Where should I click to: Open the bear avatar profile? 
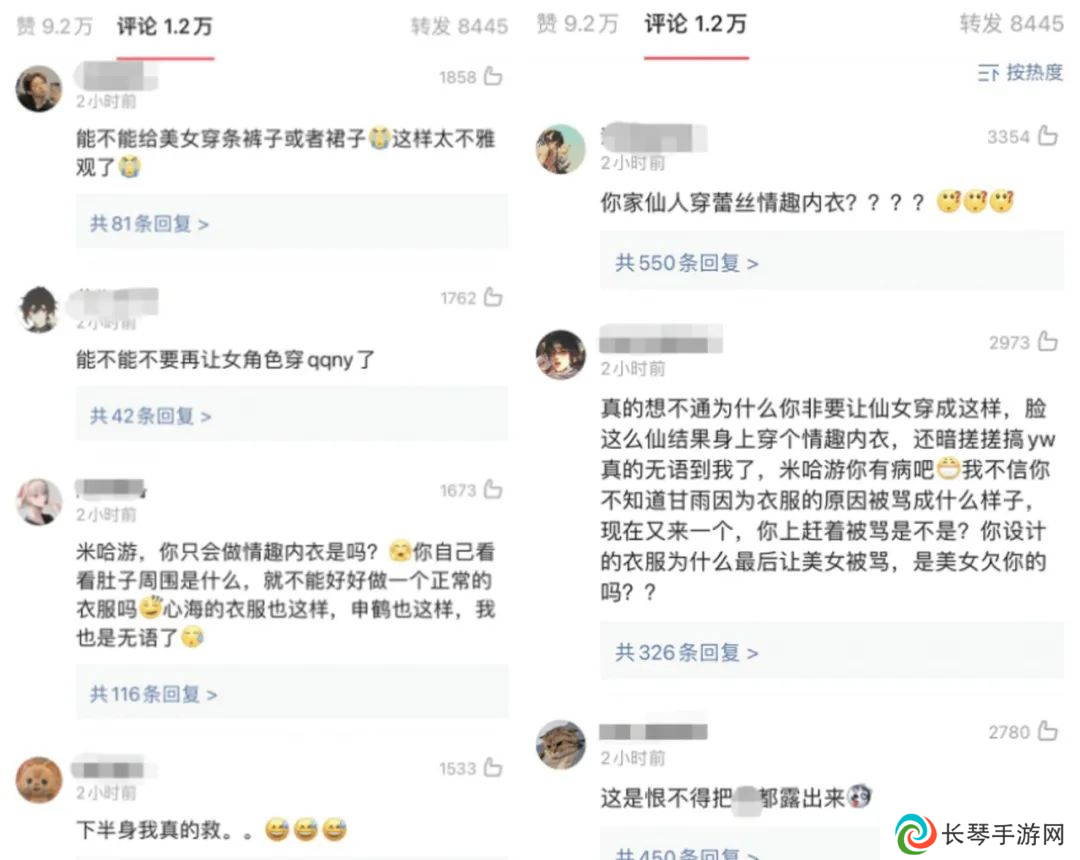point(39,780)
